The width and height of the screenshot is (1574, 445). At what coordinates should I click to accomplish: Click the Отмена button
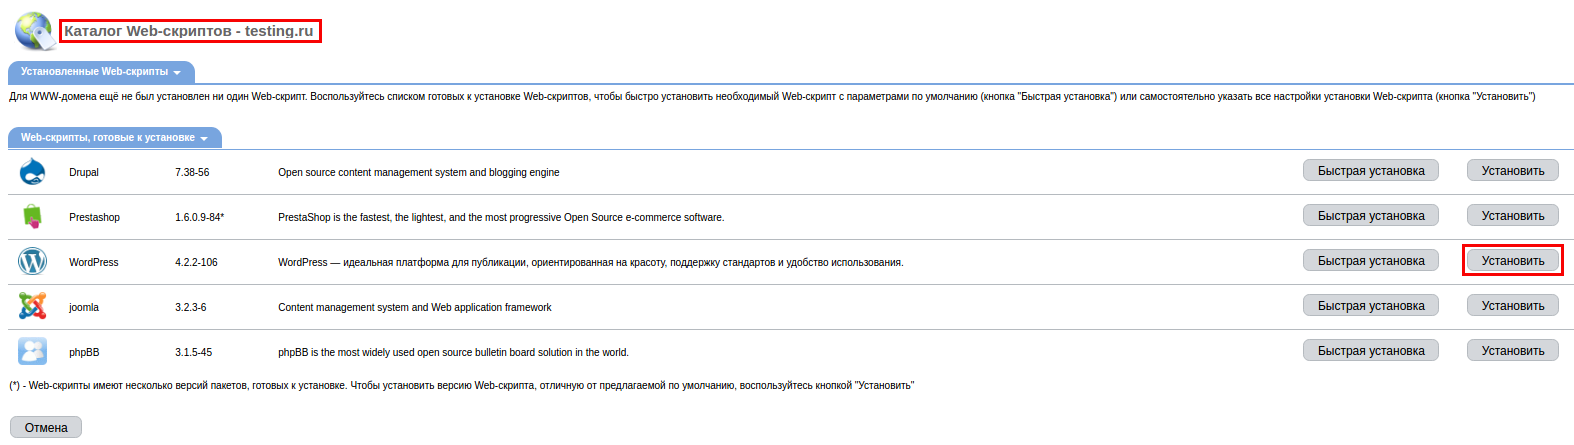46,427
